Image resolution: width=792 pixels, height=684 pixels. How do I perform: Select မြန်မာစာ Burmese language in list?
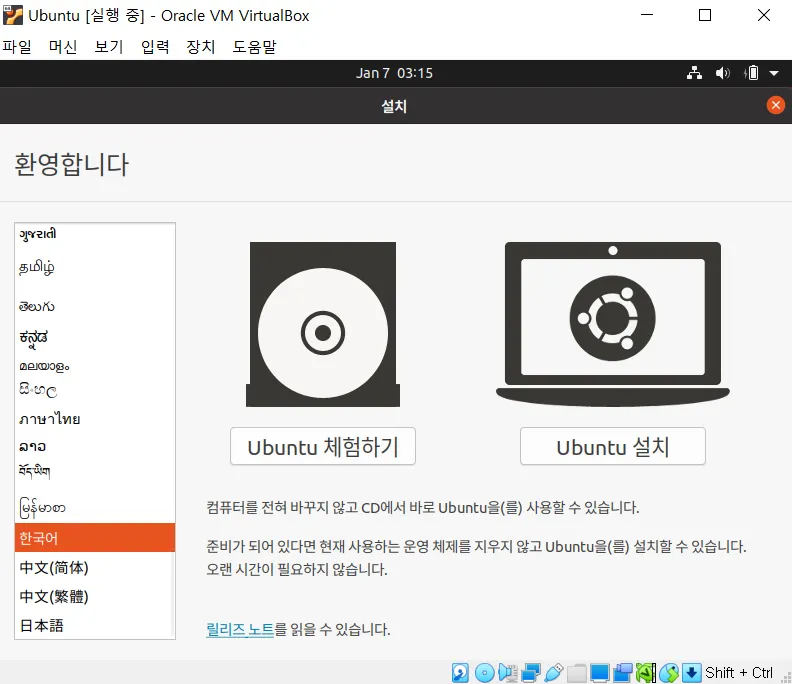(95, 508)
